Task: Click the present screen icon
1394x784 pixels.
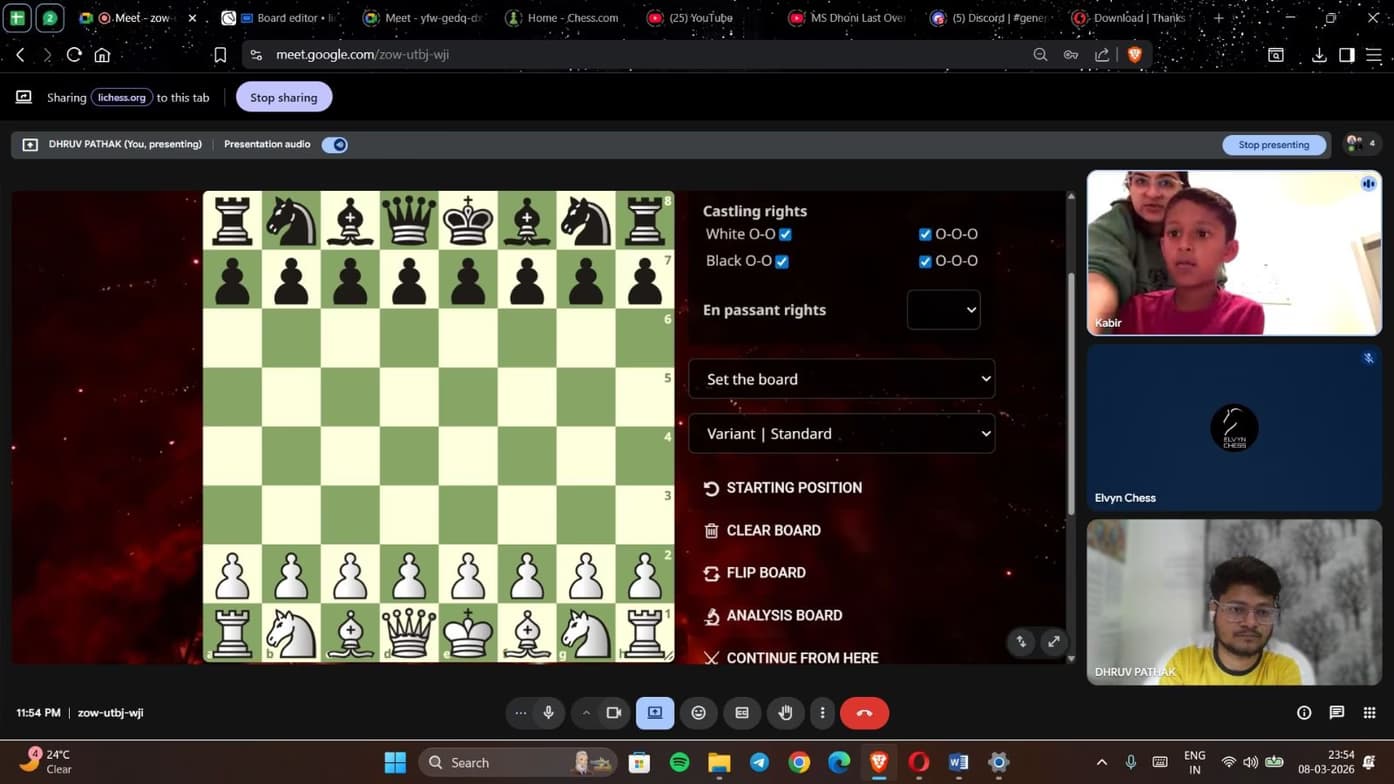Action: [x=655, y=713]
